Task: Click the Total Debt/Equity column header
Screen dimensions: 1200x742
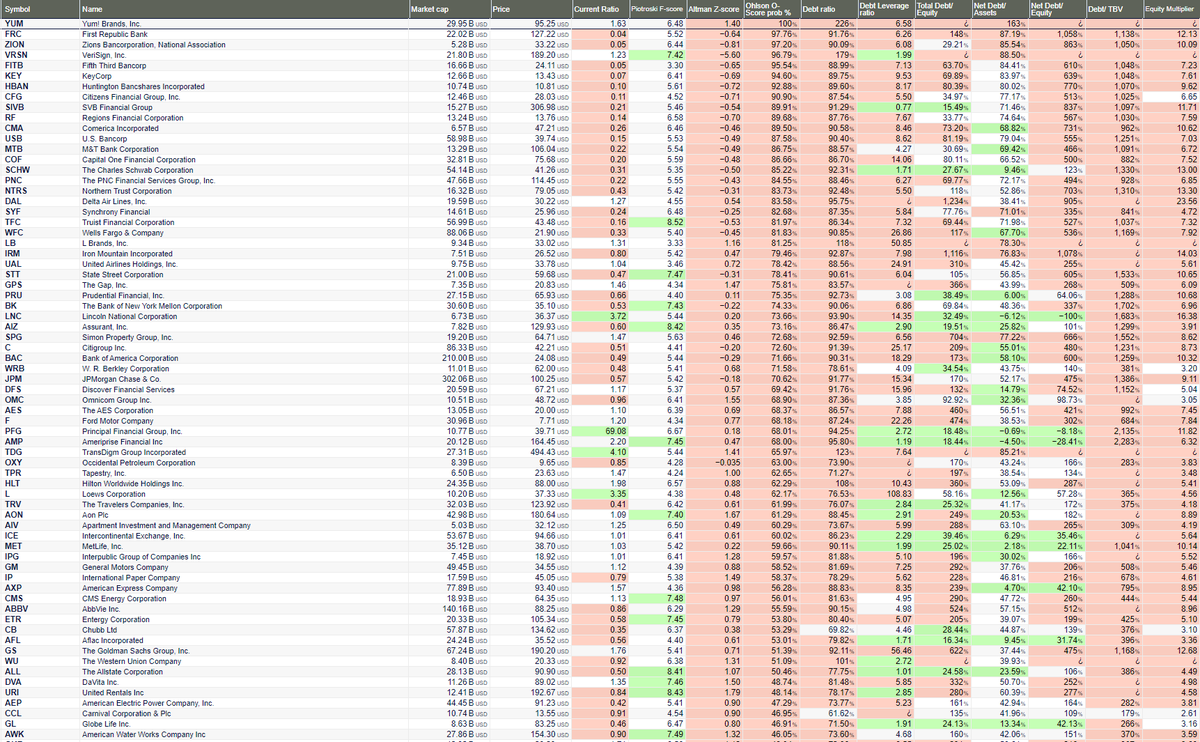Action: click(935, 9)
